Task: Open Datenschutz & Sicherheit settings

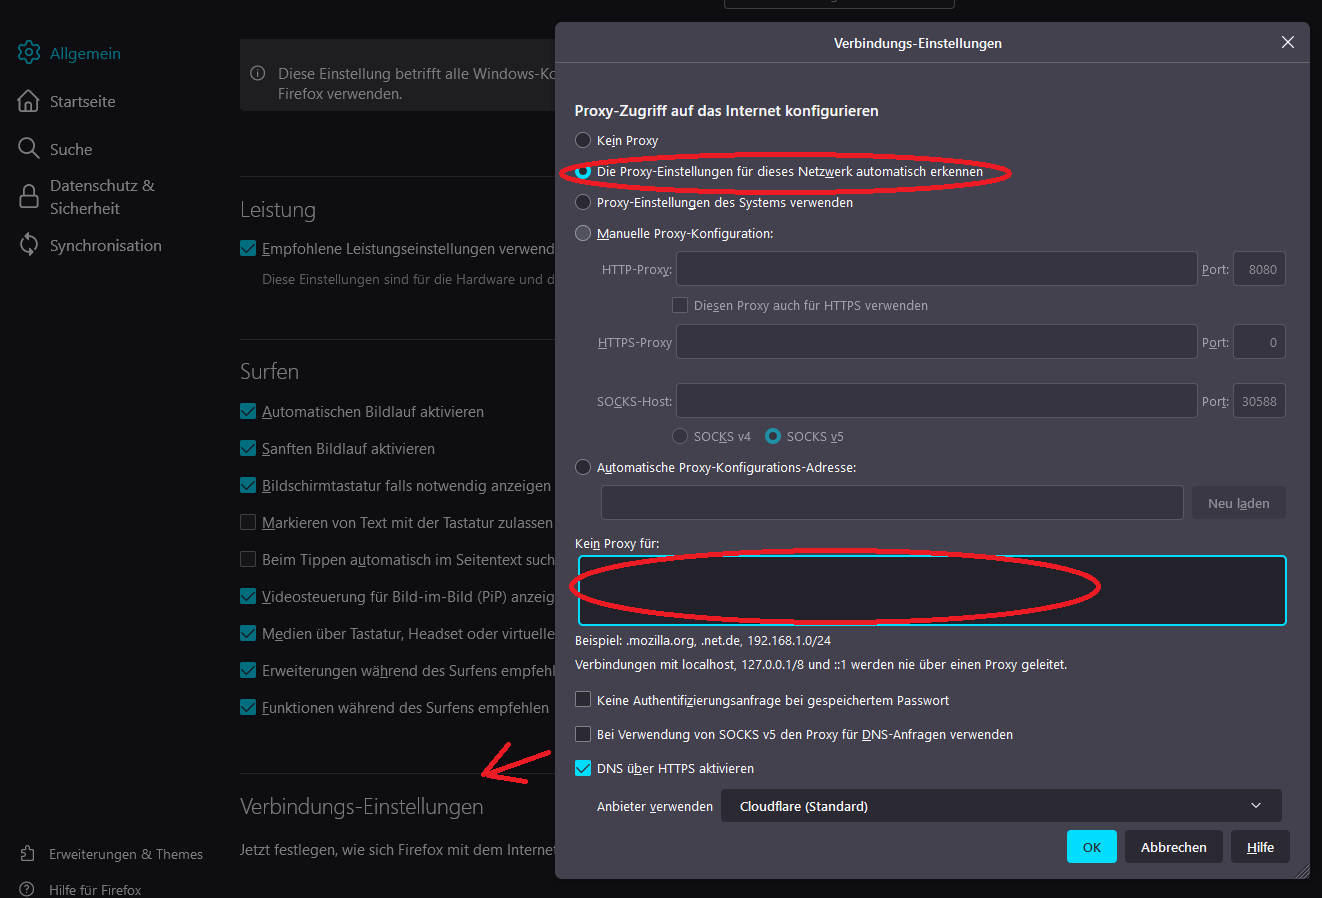Action: tap(102, 197)
